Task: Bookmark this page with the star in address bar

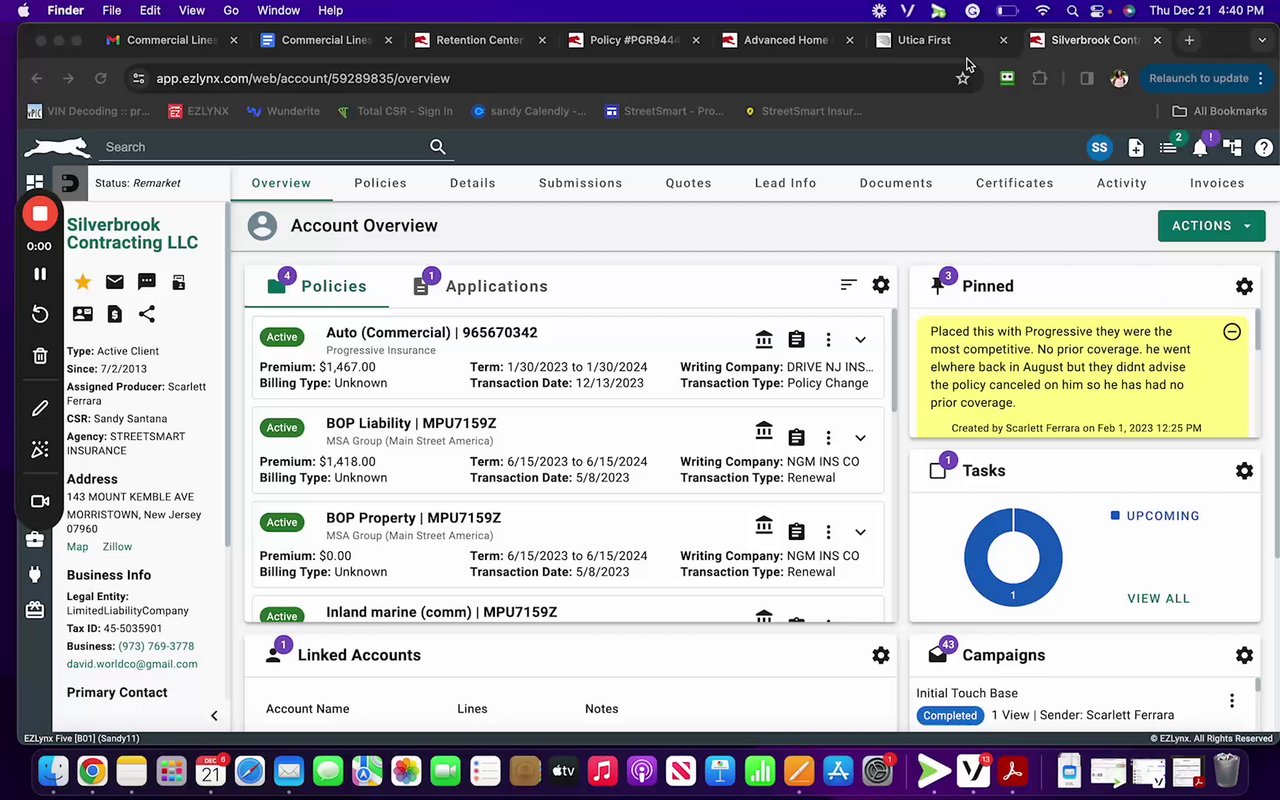Action: [963, 78]
